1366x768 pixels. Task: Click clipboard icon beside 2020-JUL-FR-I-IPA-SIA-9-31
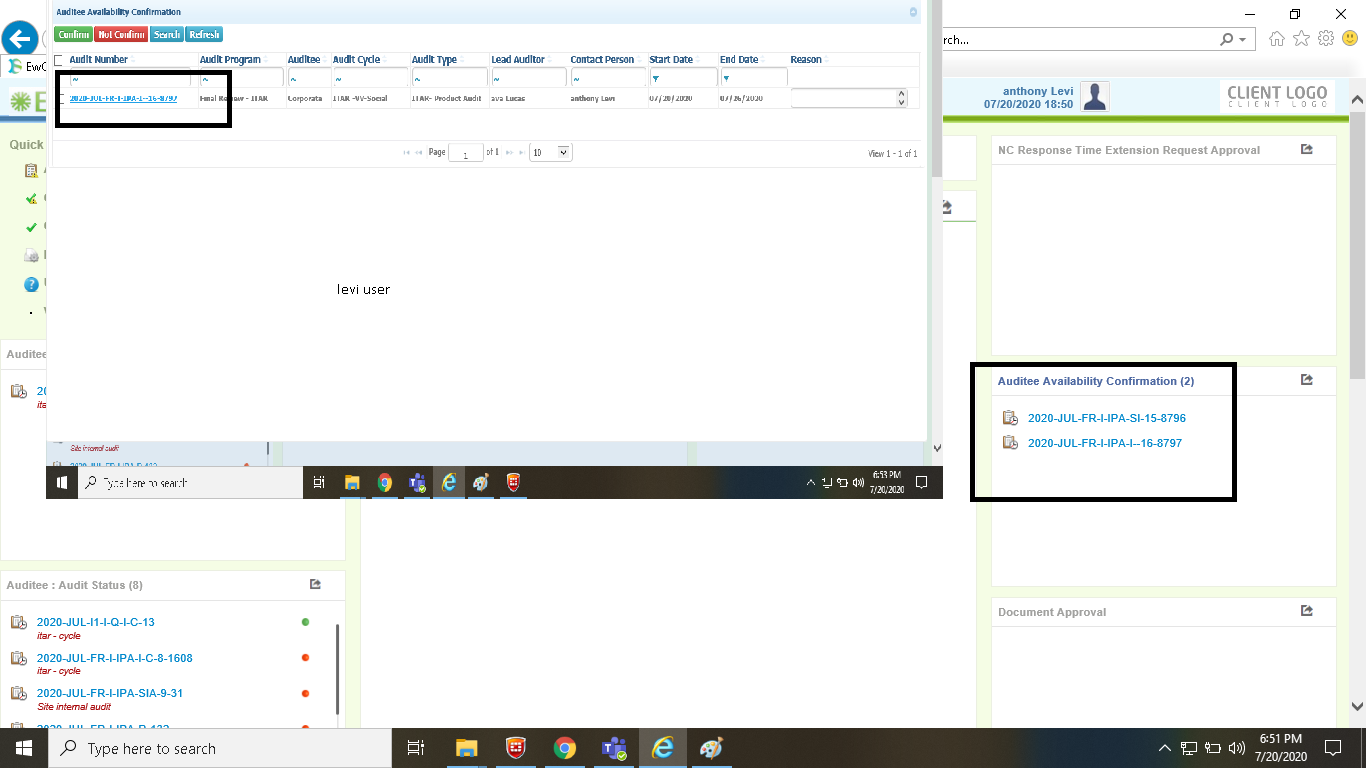point(19,693)
